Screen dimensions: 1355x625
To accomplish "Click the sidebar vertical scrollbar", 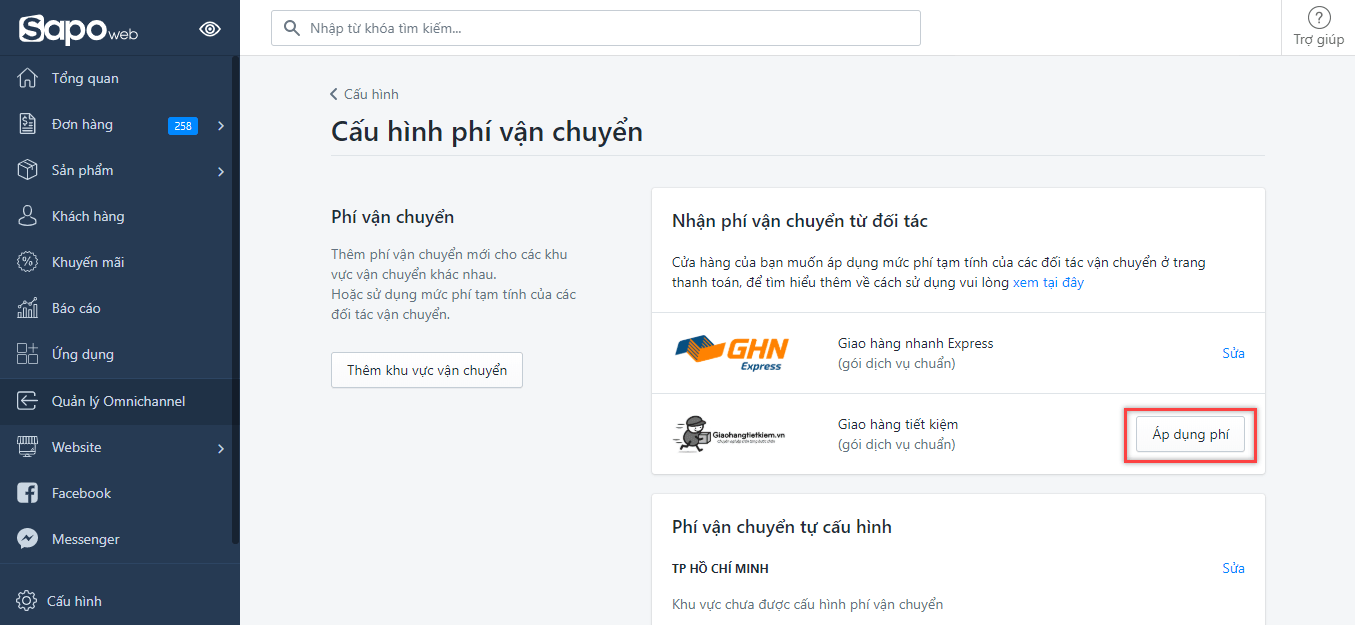I will click(236, 300).
